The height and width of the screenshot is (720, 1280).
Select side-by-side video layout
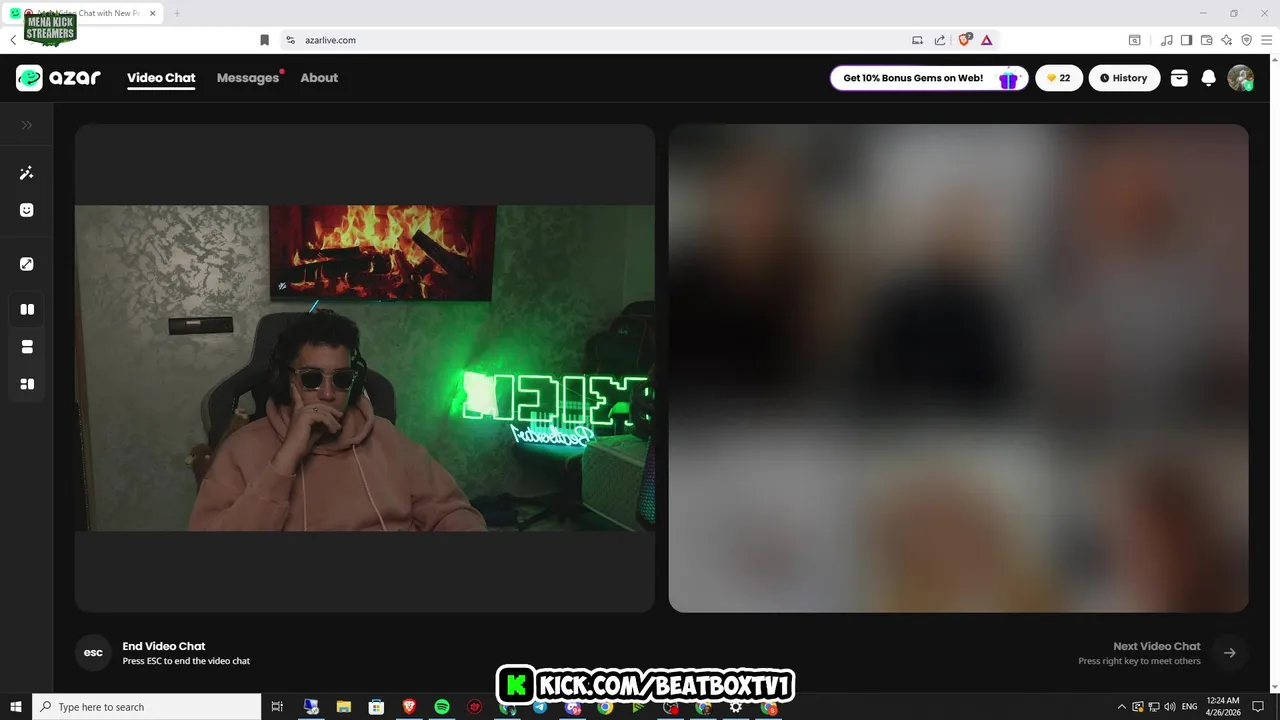[x=27, y=309]
